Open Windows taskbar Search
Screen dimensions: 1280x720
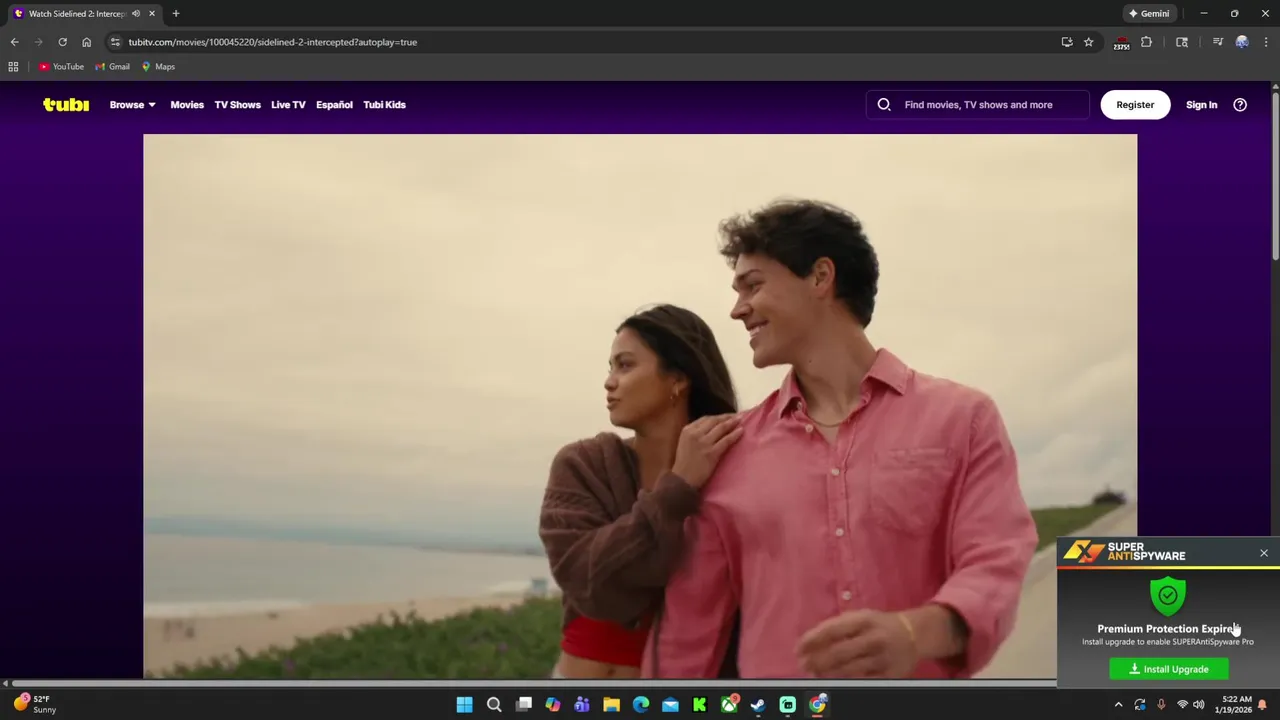494,705
